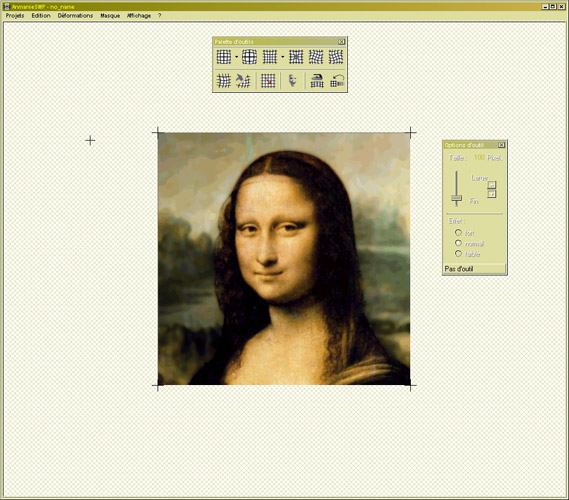Open the Masque menu
This screenshot has width=569, height=500.
click(x=110, y=16)
